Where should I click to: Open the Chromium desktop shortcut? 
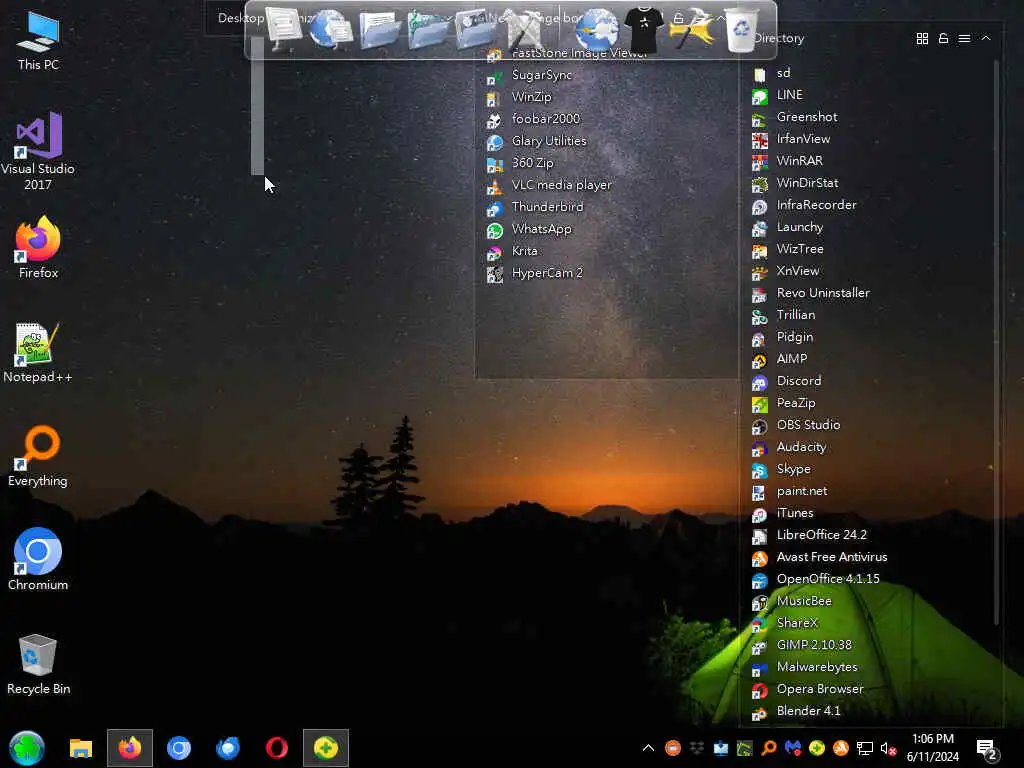click(x=38, y=559)
